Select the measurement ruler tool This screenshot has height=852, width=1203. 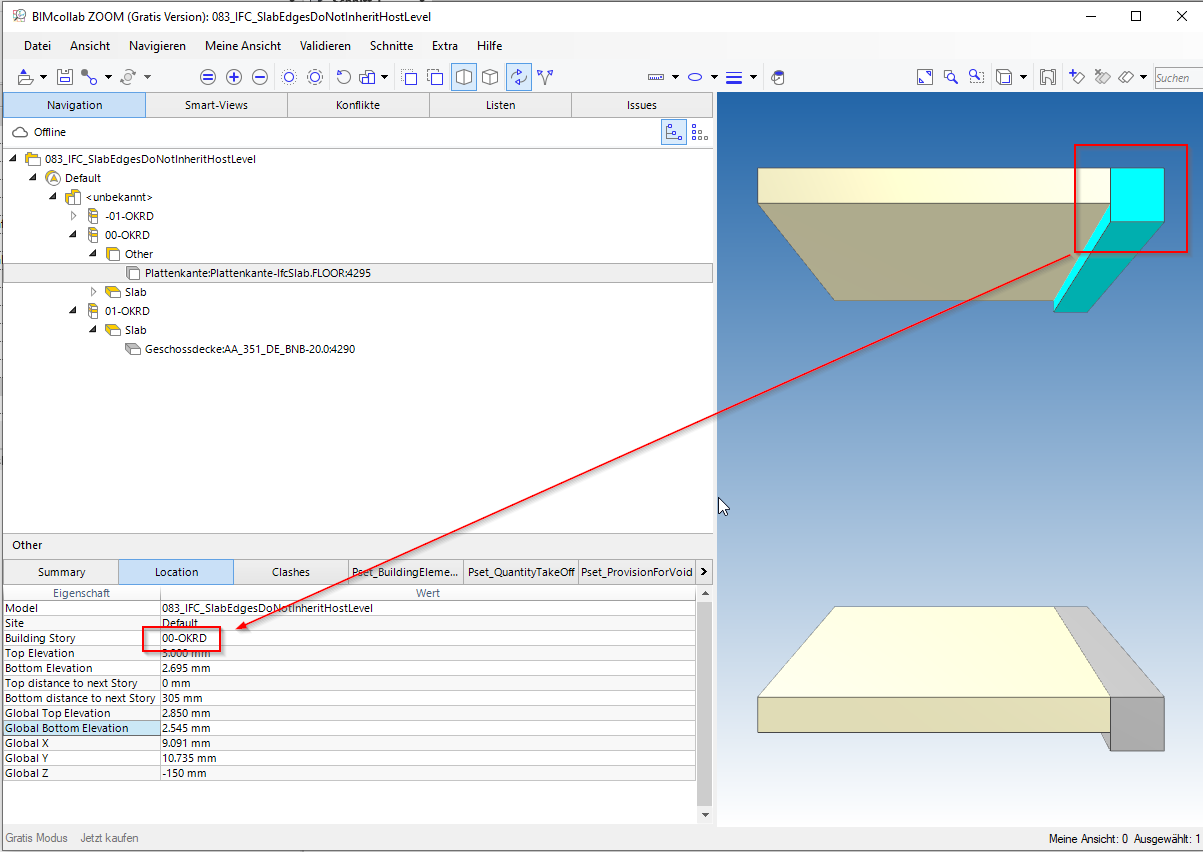point(655,77)
